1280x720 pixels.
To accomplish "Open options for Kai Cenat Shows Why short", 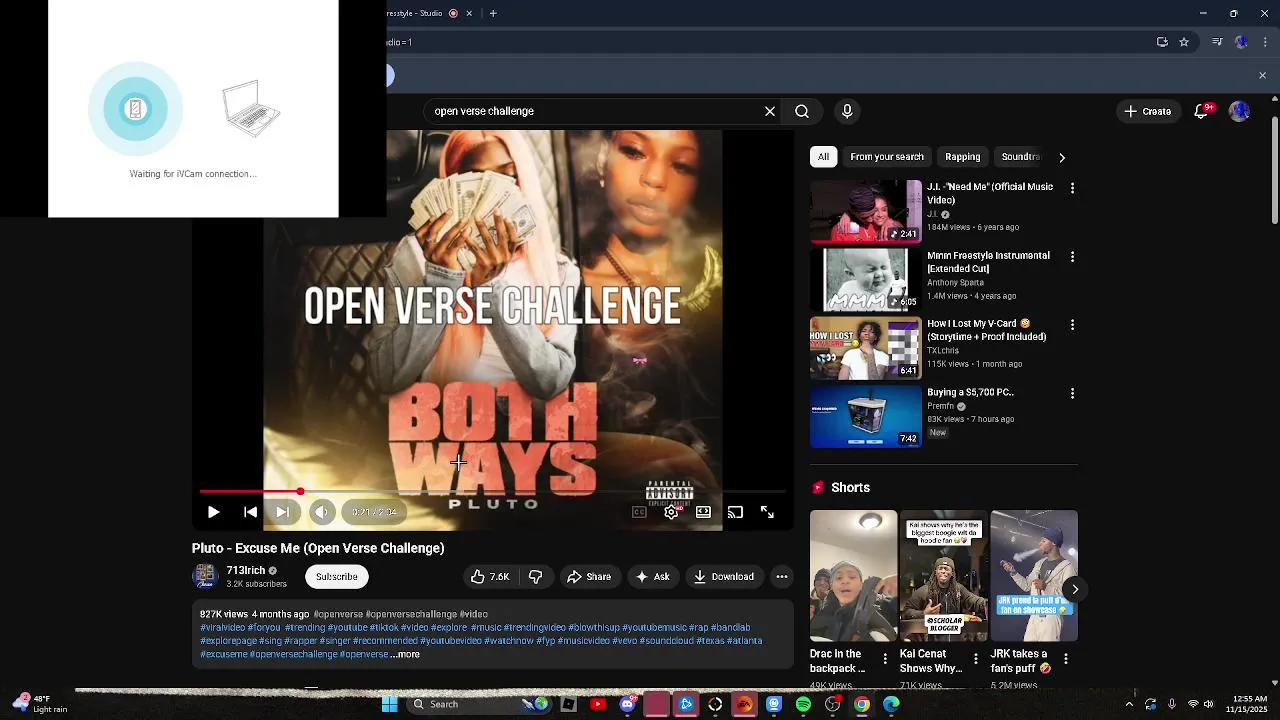I will click(976, 659).
